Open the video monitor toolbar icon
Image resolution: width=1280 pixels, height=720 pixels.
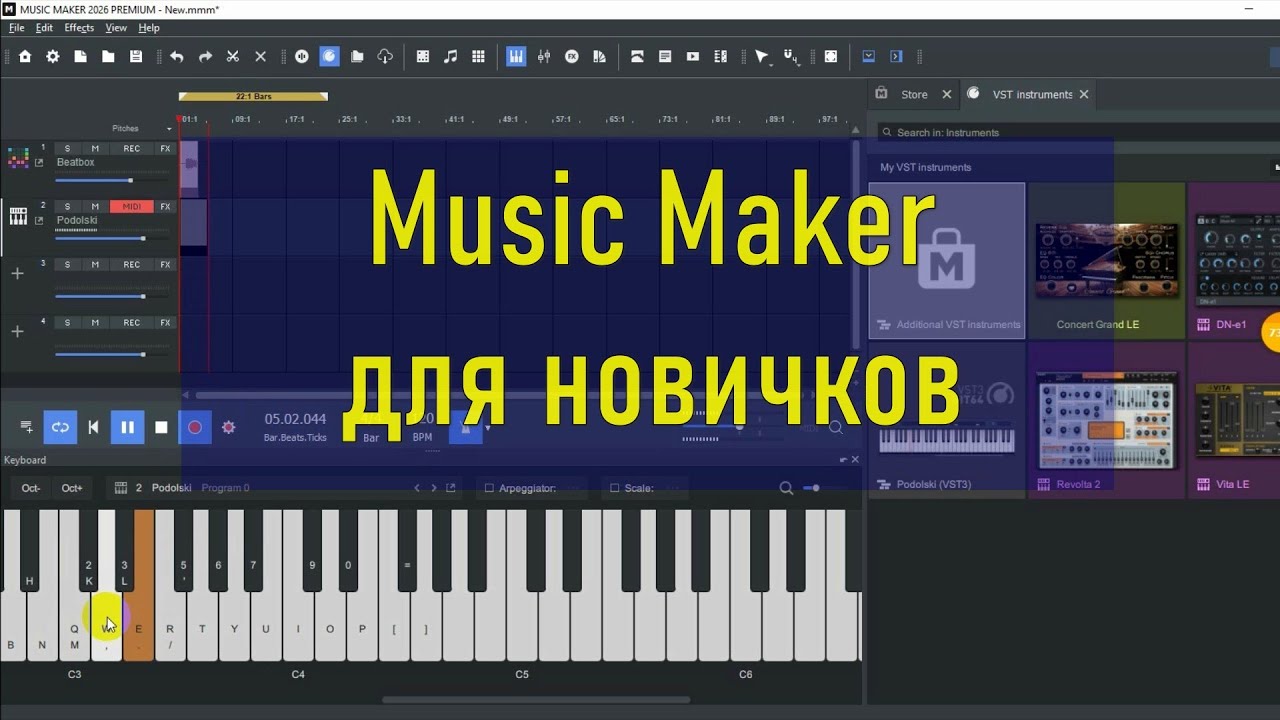[693, 57]
